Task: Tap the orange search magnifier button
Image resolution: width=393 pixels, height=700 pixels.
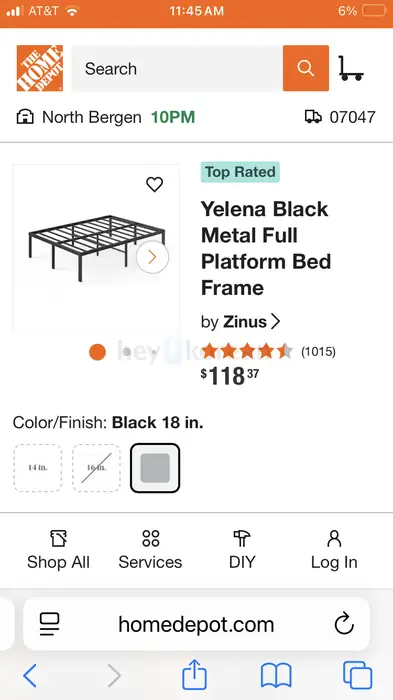Action: 306,68
